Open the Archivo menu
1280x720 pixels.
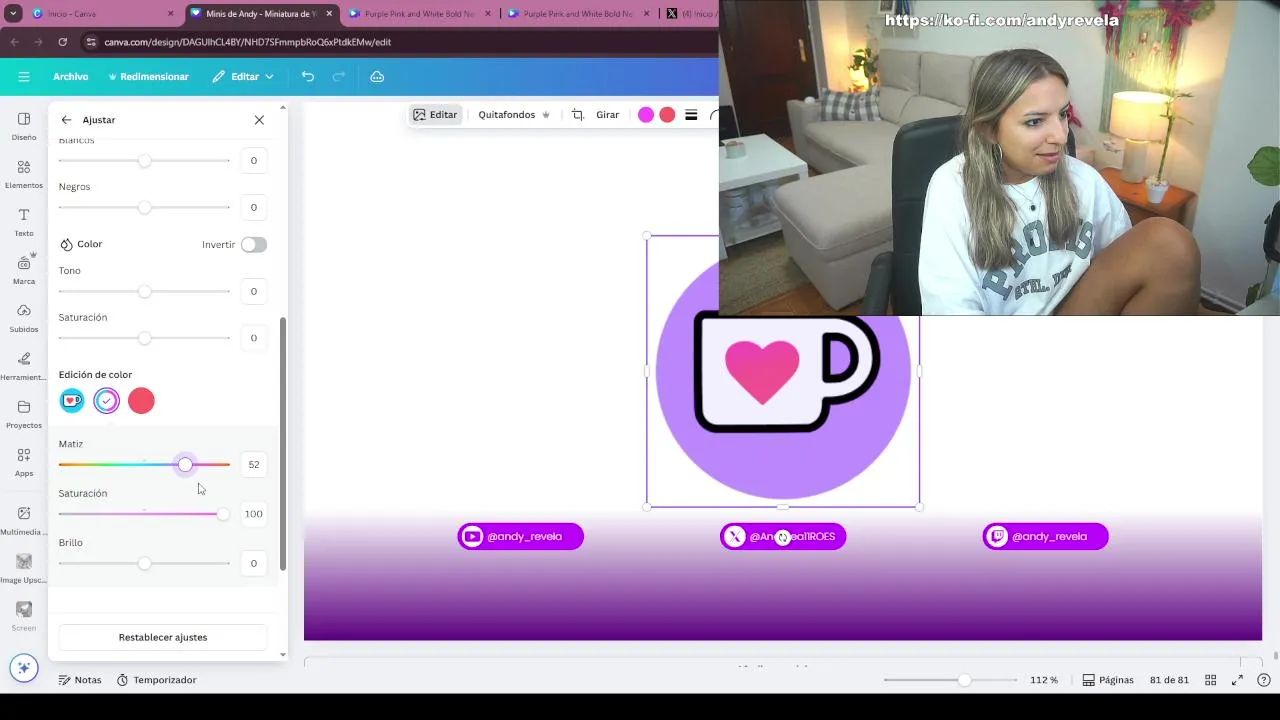(x=70, y=76)
